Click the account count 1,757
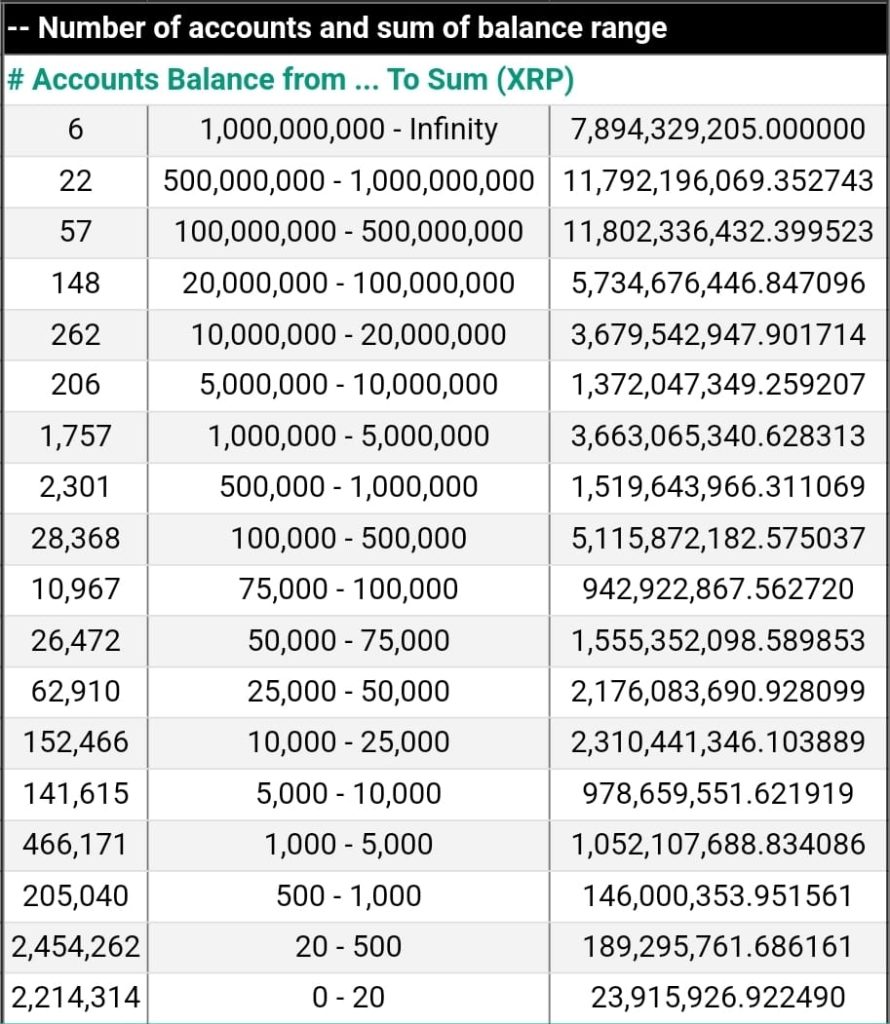 tap(75, 436)
